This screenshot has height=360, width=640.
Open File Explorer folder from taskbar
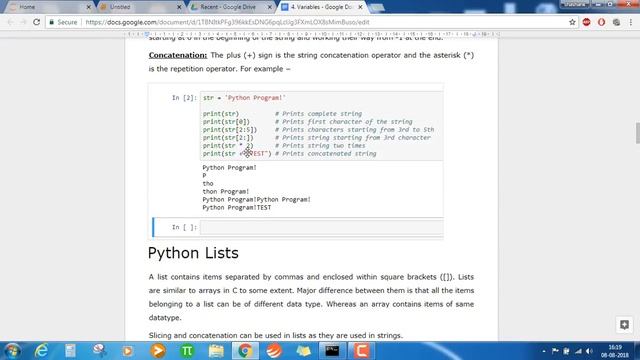(216, 351)
